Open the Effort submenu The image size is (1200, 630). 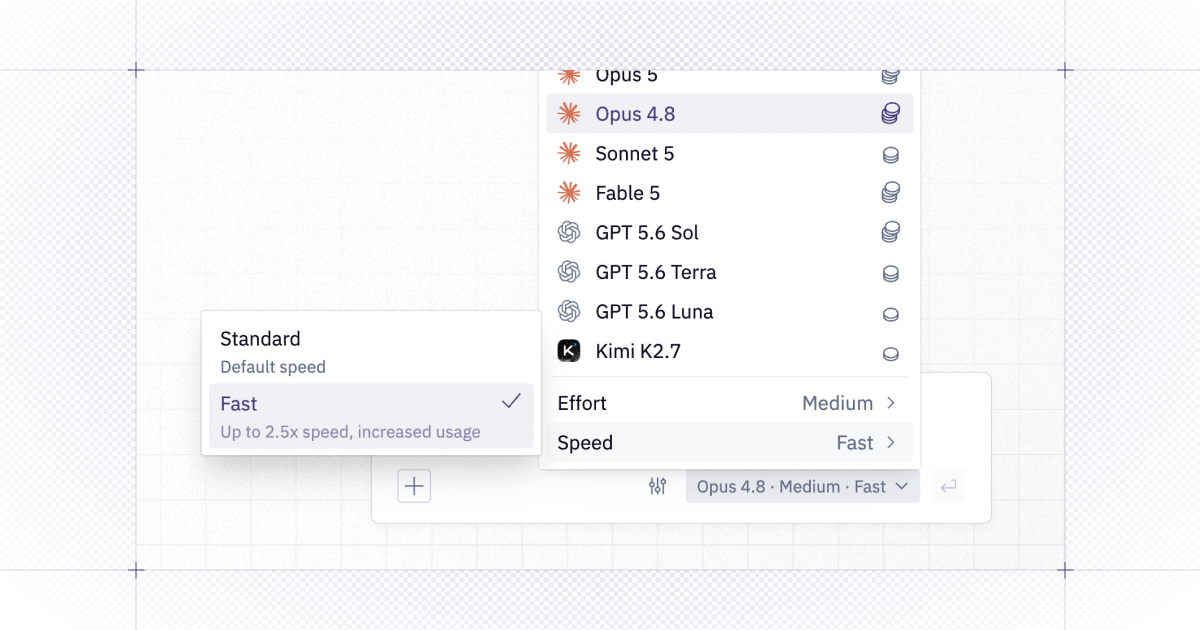[x=729, y=403]
